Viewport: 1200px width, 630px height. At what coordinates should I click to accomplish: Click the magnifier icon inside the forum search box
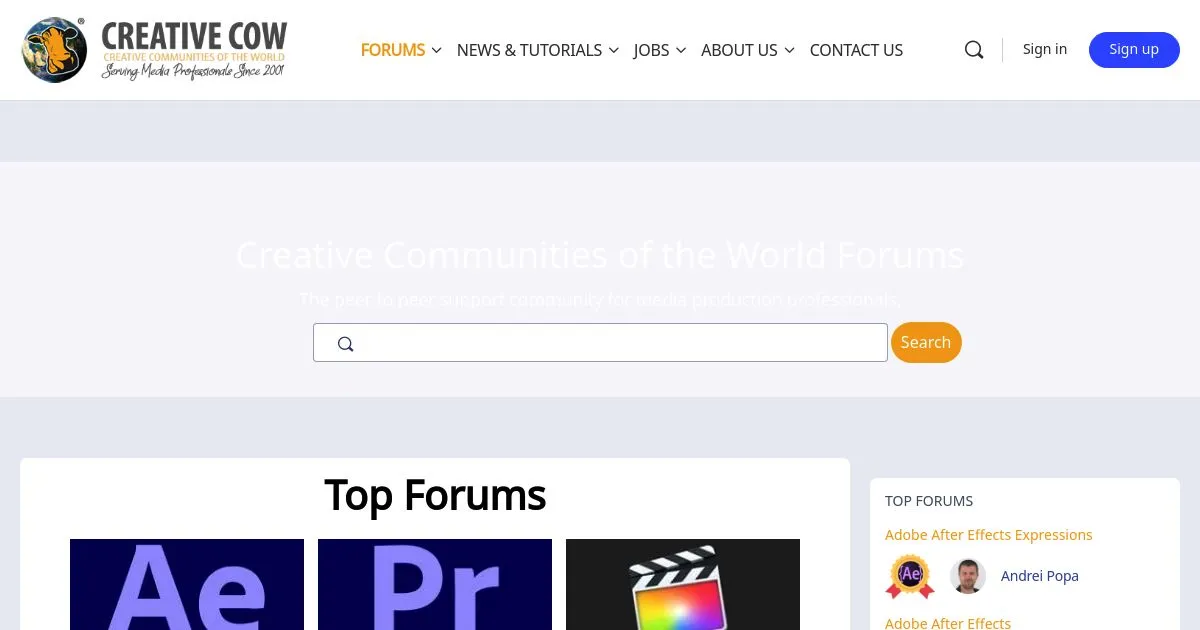tap(346, 344)
